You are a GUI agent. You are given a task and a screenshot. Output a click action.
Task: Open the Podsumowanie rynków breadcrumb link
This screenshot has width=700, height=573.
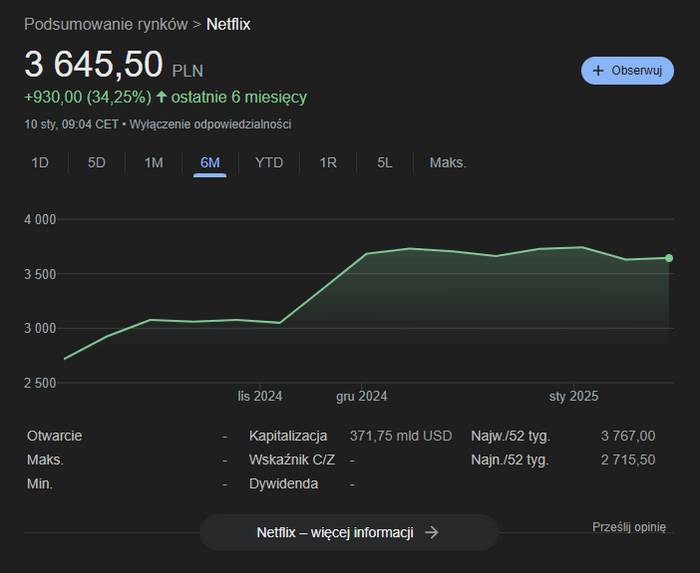click(106, 24)
